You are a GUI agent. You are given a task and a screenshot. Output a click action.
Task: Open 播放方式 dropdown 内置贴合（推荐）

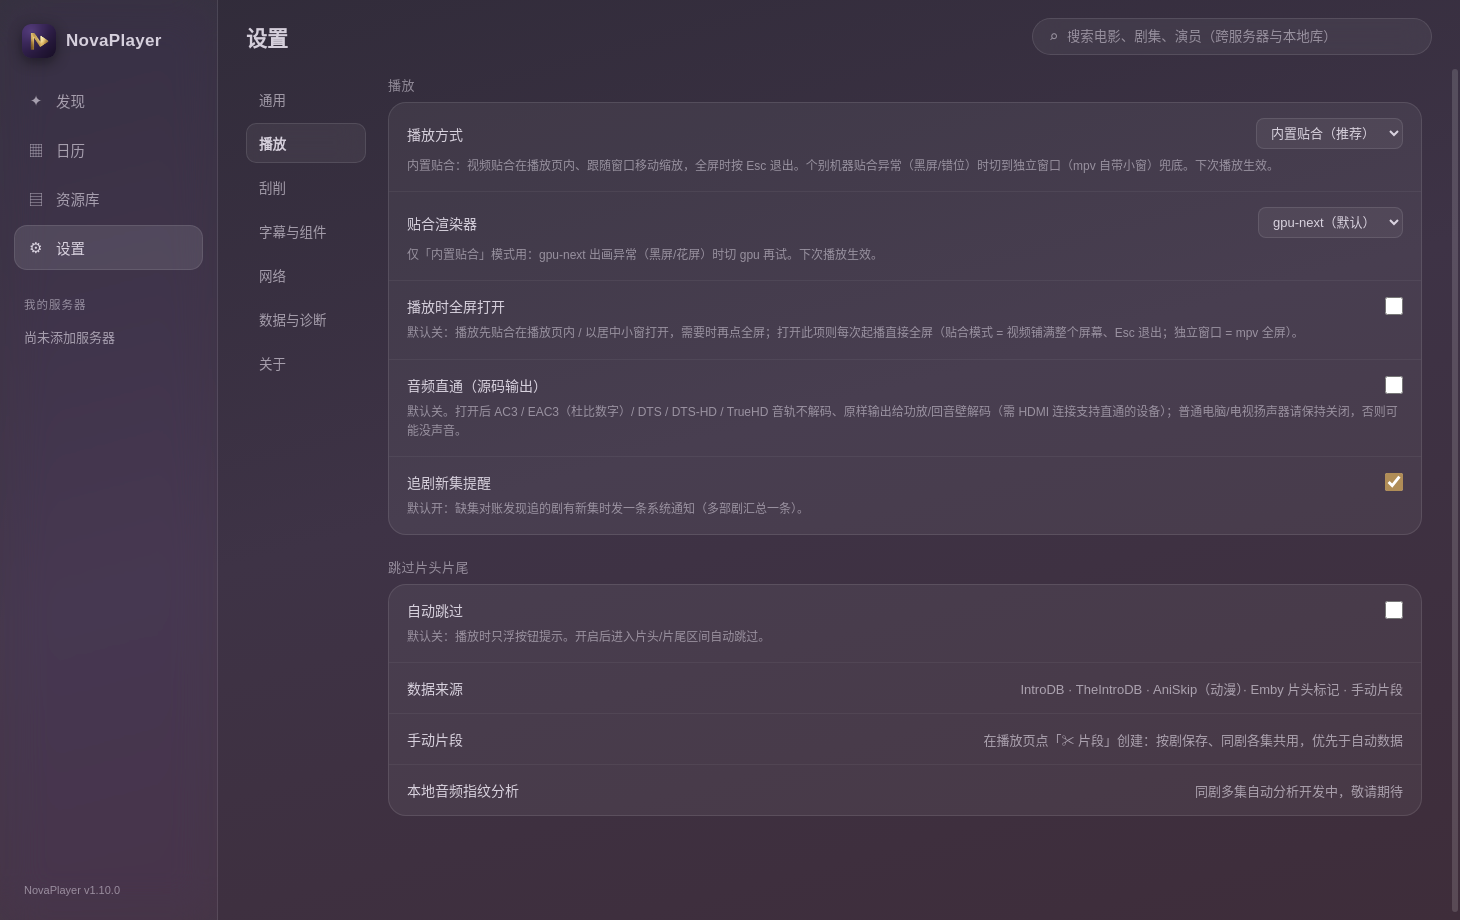1329,134
